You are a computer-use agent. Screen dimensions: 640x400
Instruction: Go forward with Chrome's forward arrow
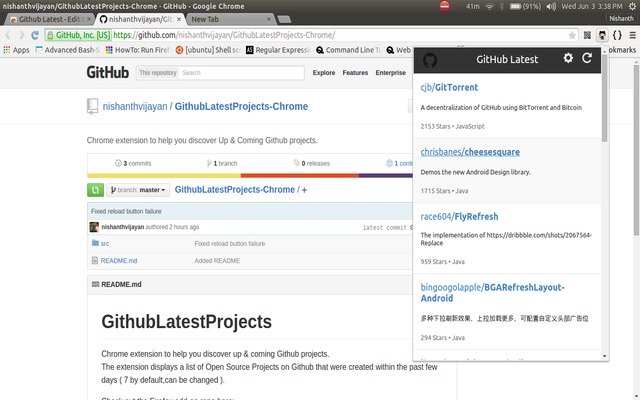pyautogui.click(x=21, y=35)
